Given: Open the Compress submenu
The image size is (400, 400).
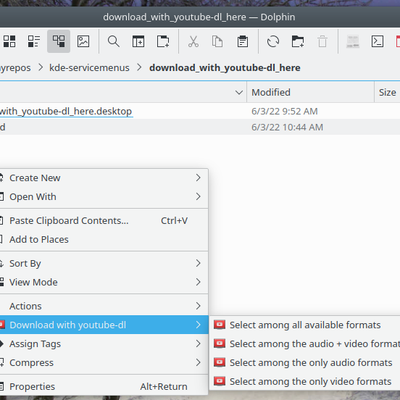Looking at the screenshot, I should 104,362.
